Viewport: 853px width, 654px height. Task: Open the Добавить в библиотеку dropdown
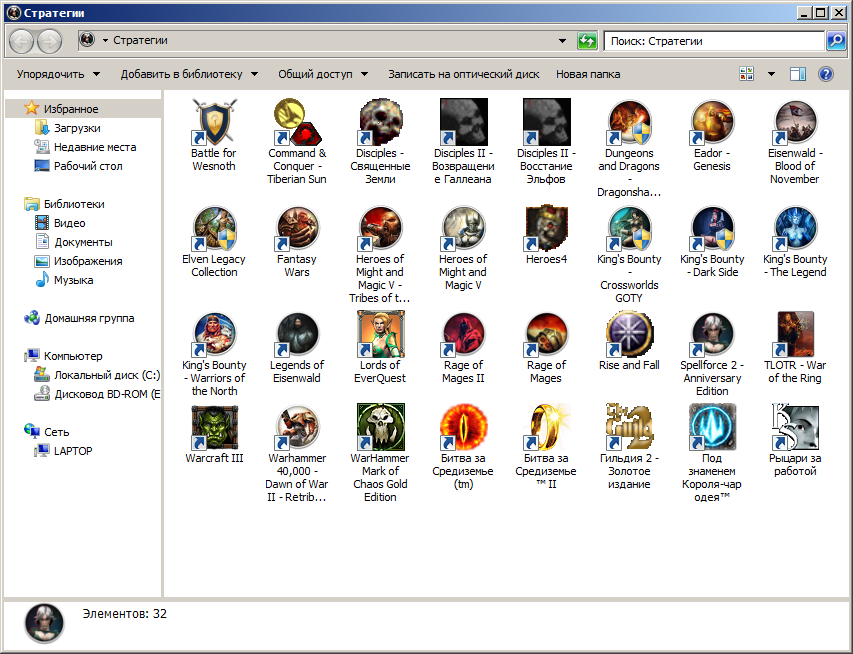tap(189, 74)
